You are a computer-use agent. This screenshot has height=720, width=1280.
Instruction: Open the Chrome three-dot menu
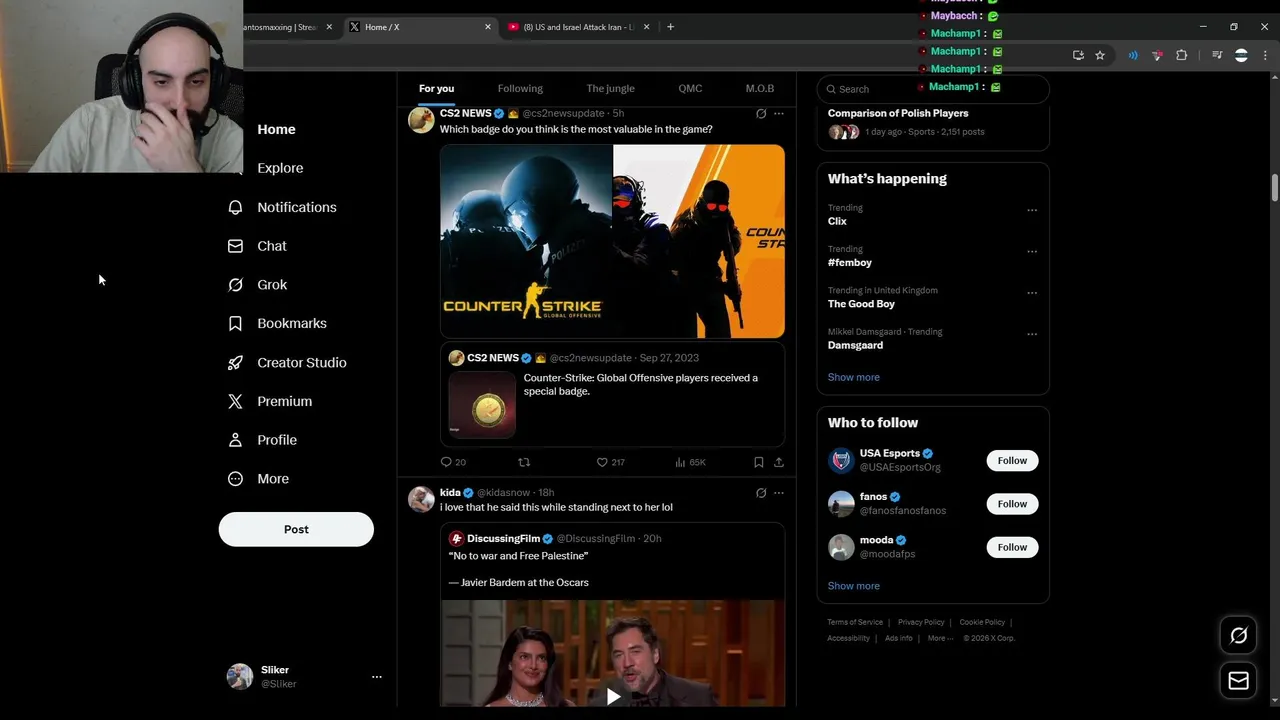(x=1266, y=56)
